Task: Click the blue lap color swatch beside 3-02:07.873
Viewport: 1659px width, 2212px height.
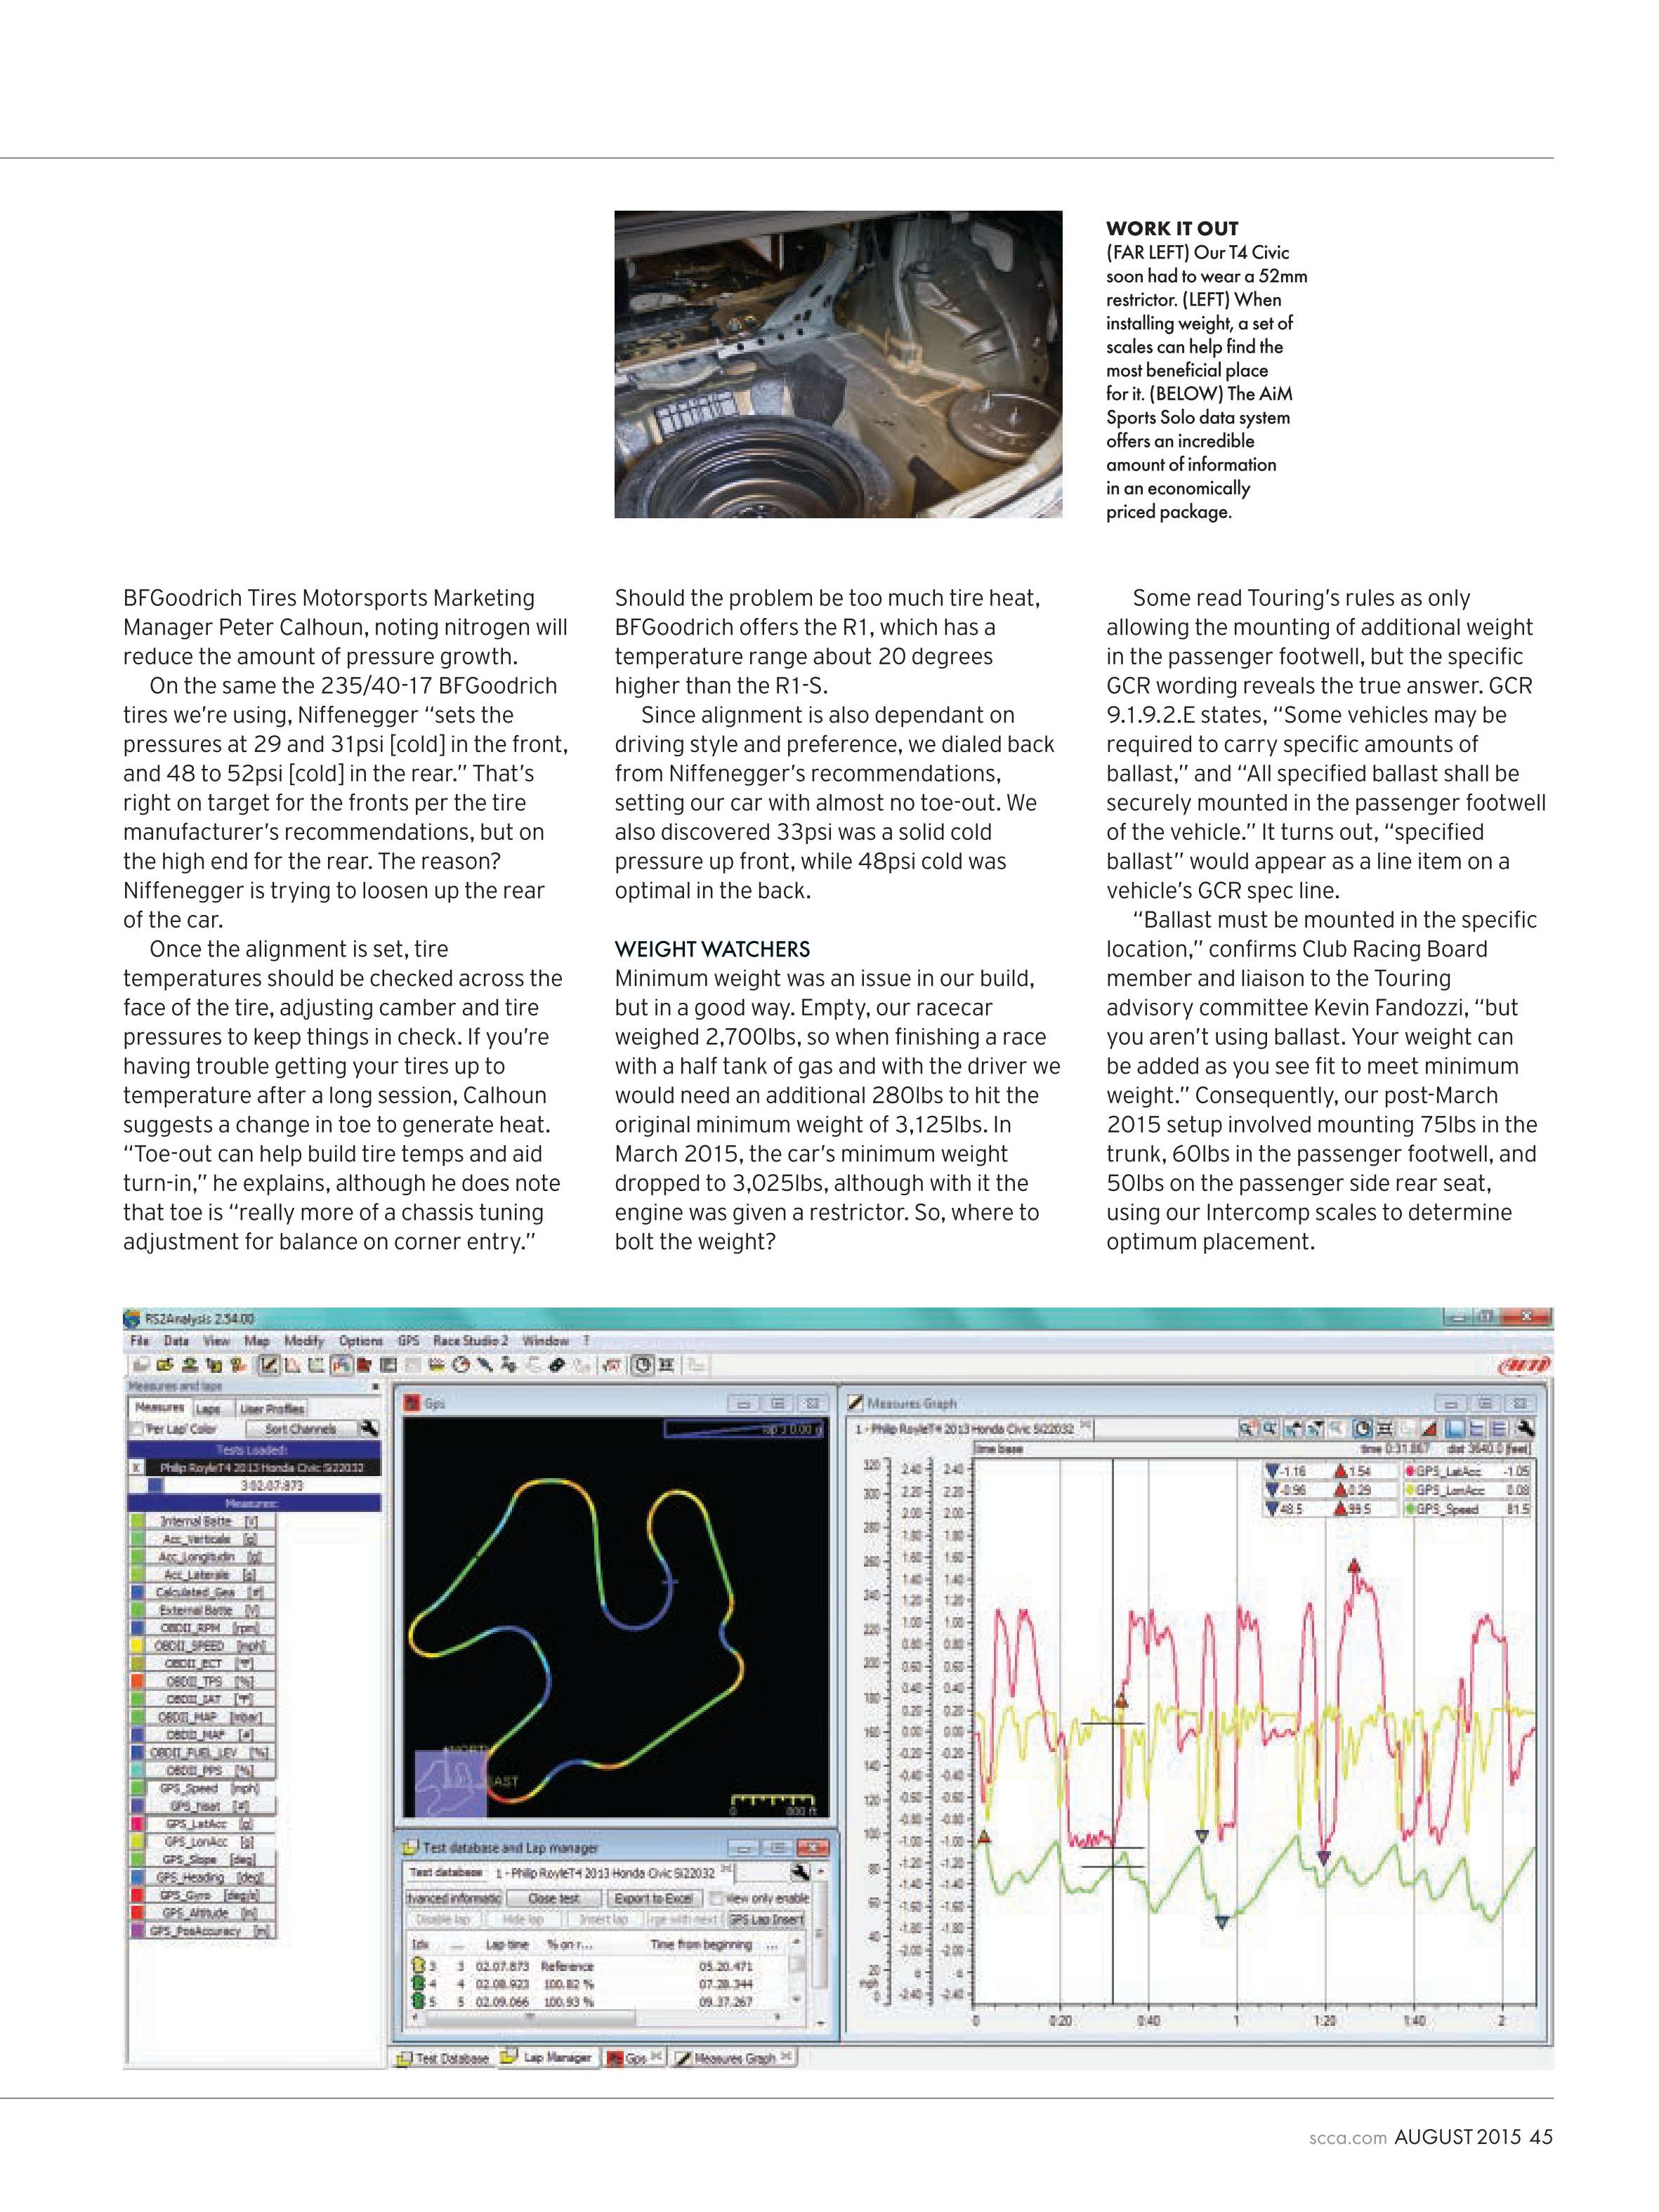Action: tap(155, 1485)
